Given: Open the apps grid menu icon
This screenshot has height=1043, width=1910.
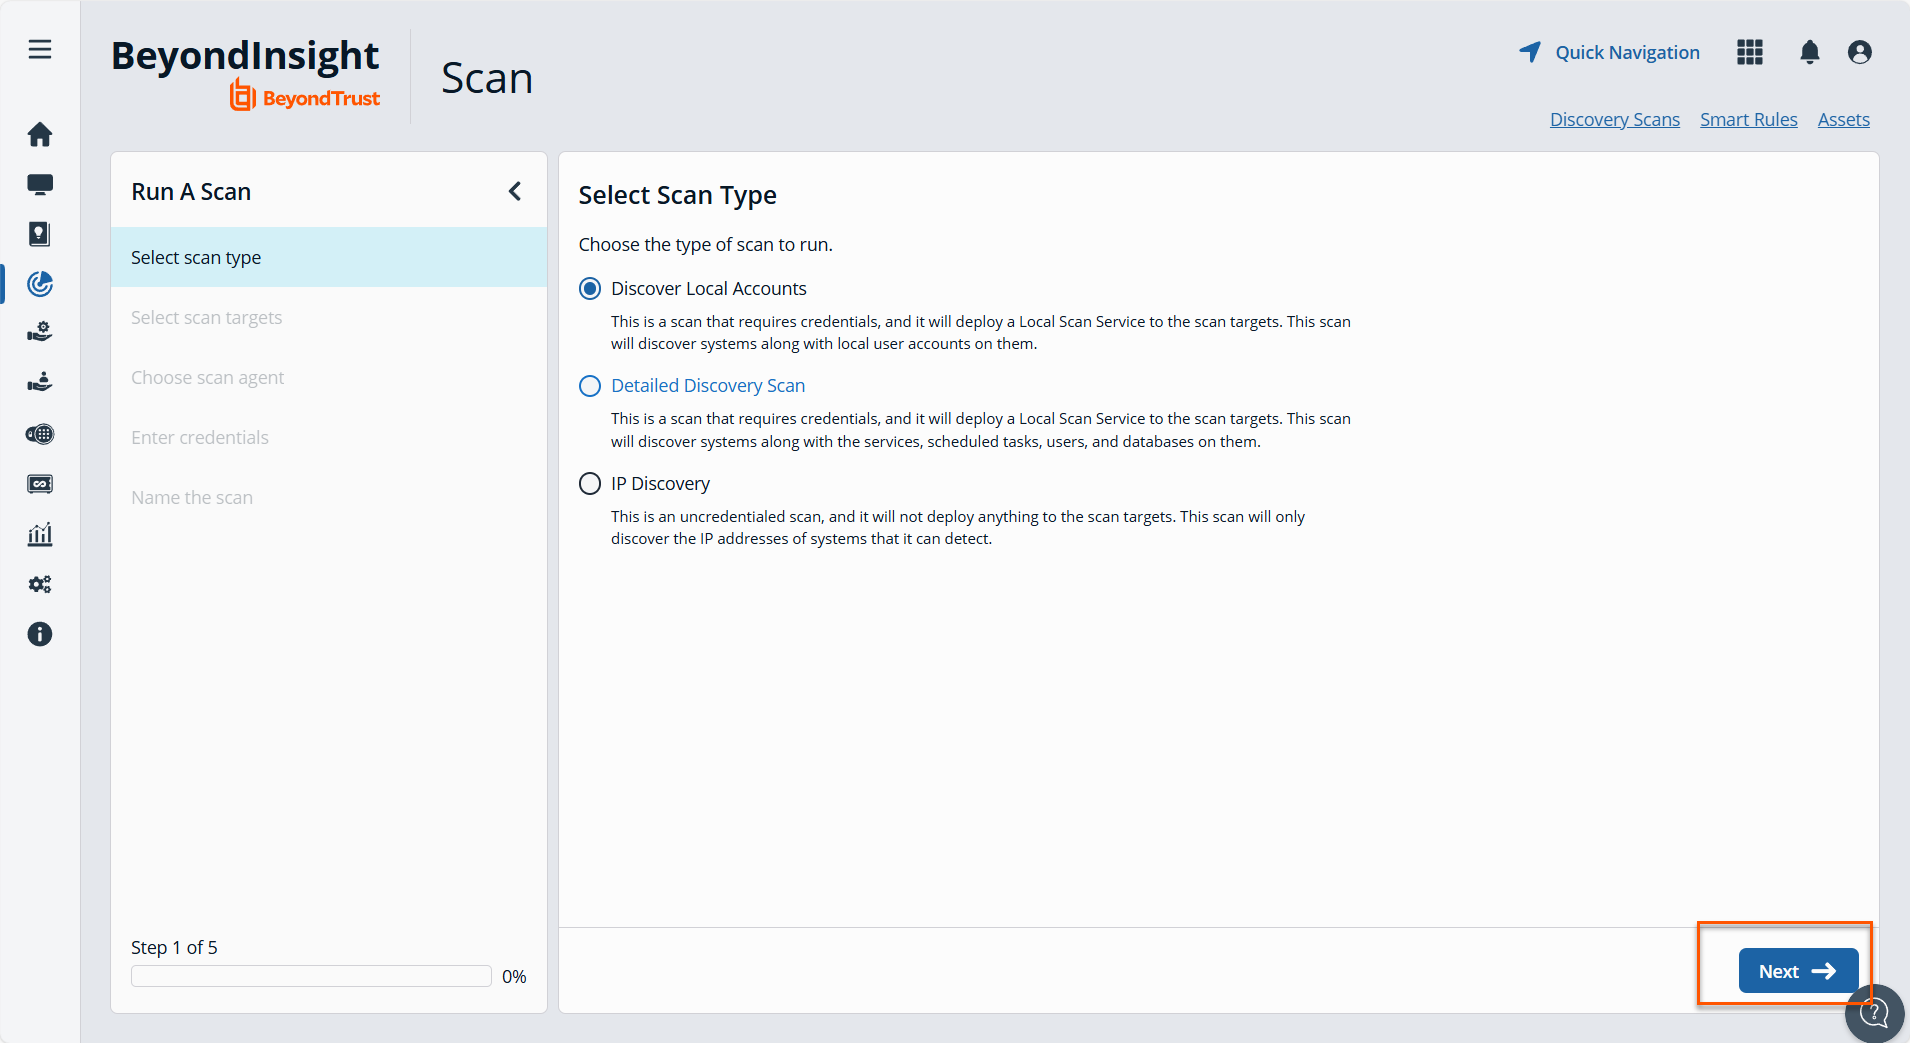Looking at the screenshot, I should 1750,52.
